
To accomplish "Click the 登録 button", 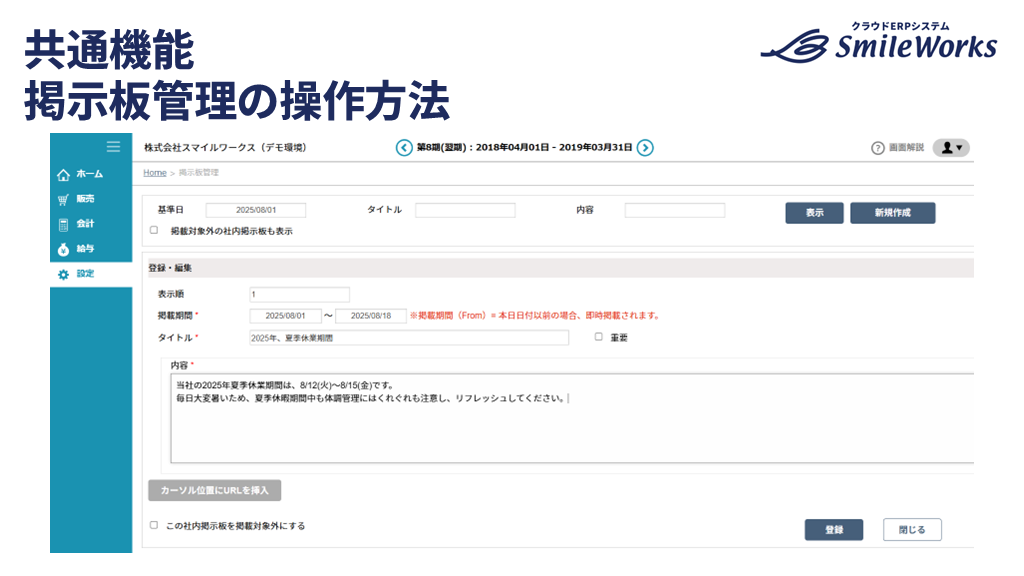I will pos(834,530).
